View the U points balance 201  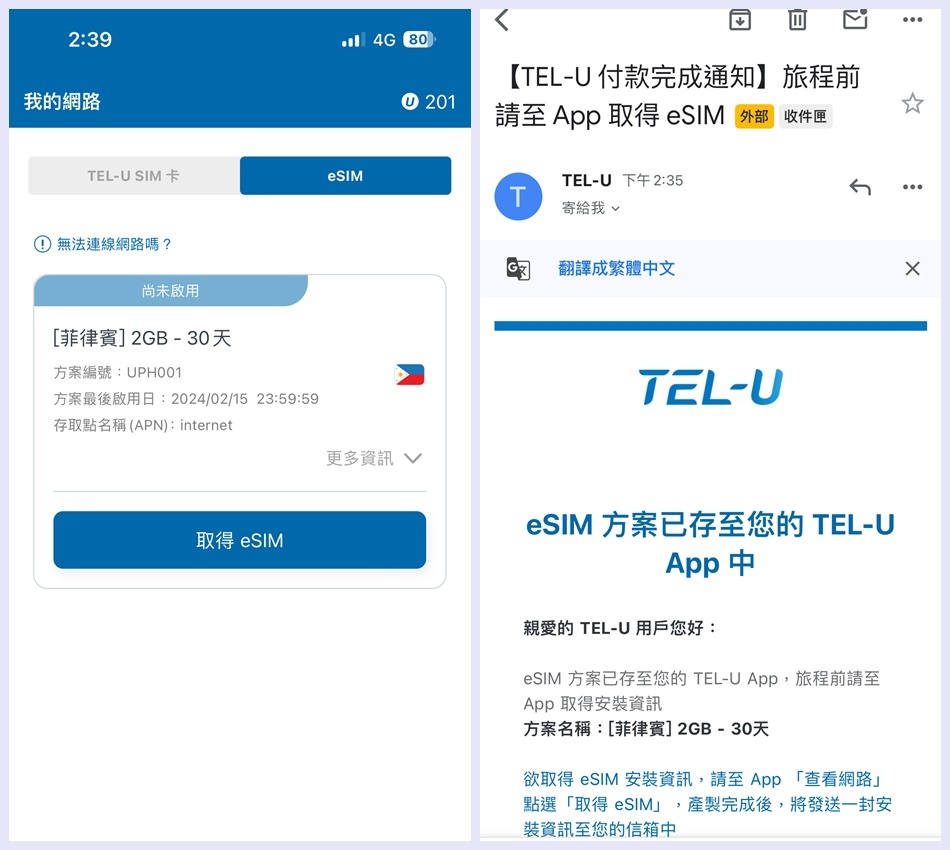pyautogui.click(x=428, y=102)
